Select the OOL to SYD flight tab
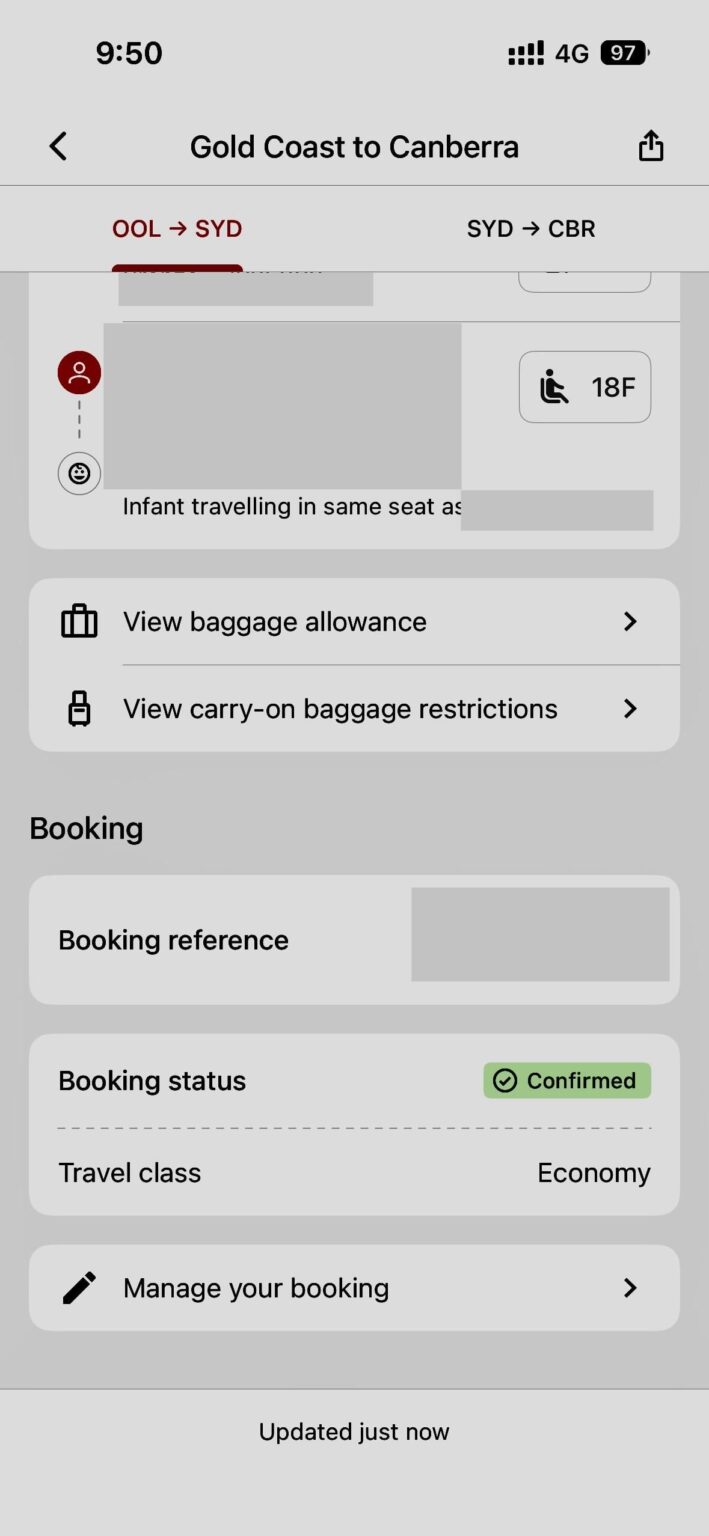The image size is (709, 1536). 177,228
